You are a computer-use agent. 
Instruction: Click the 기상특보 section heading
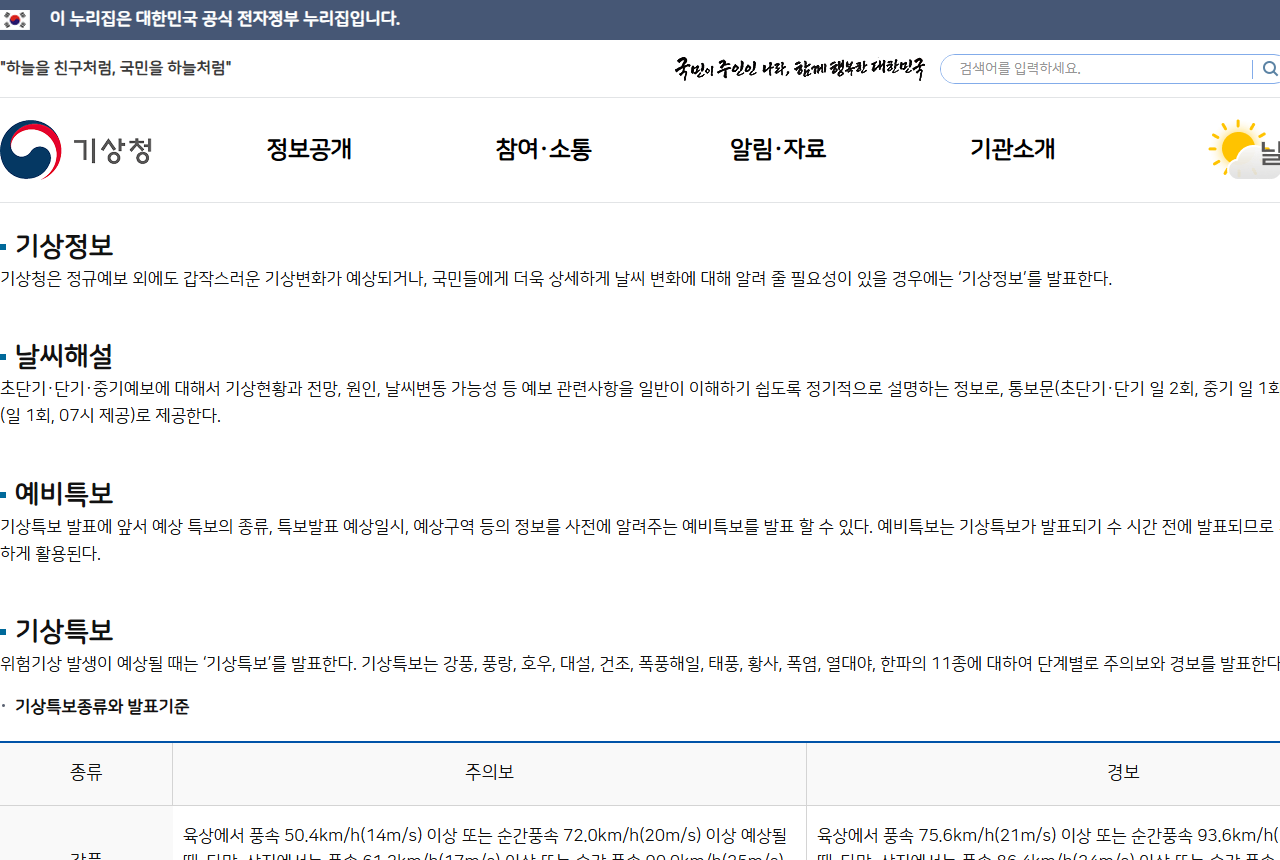coord(64,630)
